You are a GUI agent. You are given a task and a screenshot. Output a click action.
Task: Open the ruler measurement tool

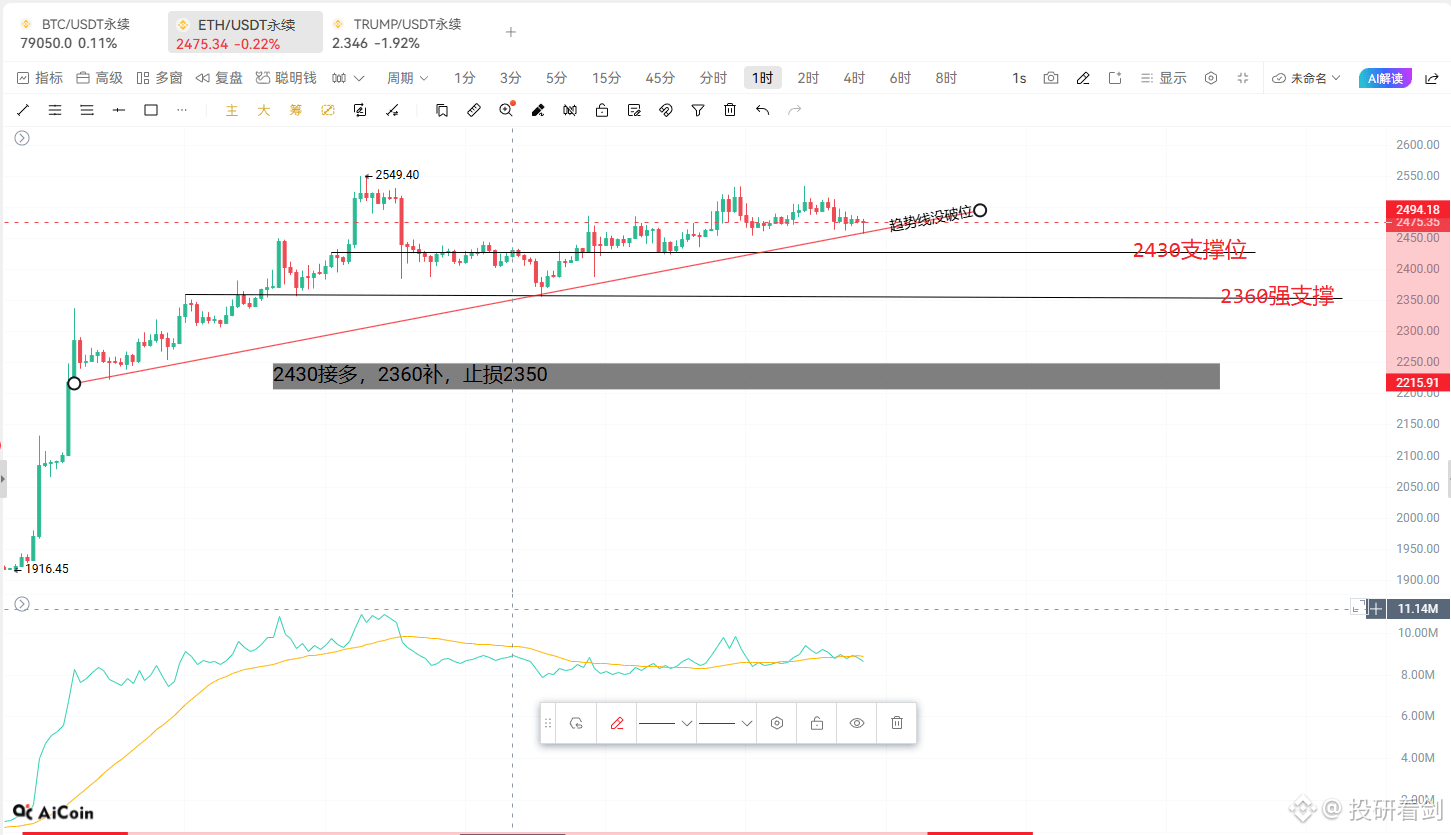point(474,110)
